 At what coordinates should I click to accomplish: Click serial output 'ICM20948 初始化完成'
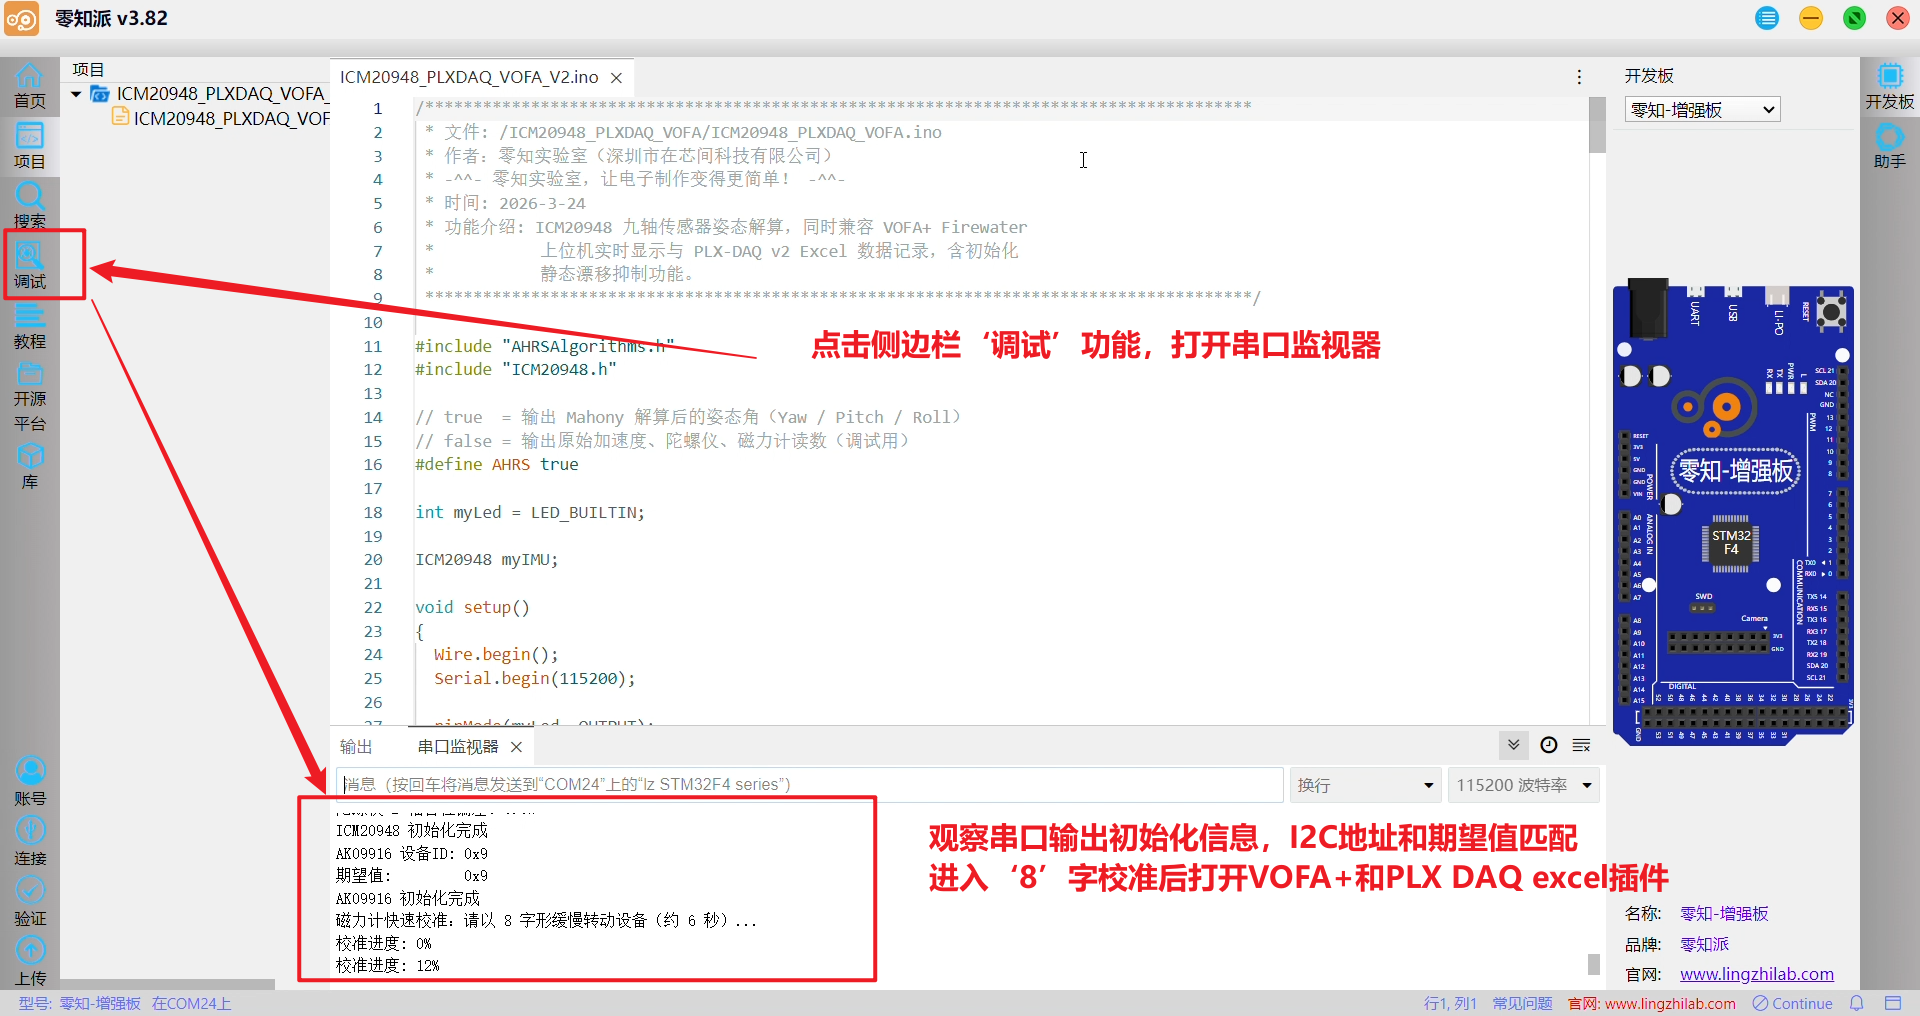(x=412, y=830)
